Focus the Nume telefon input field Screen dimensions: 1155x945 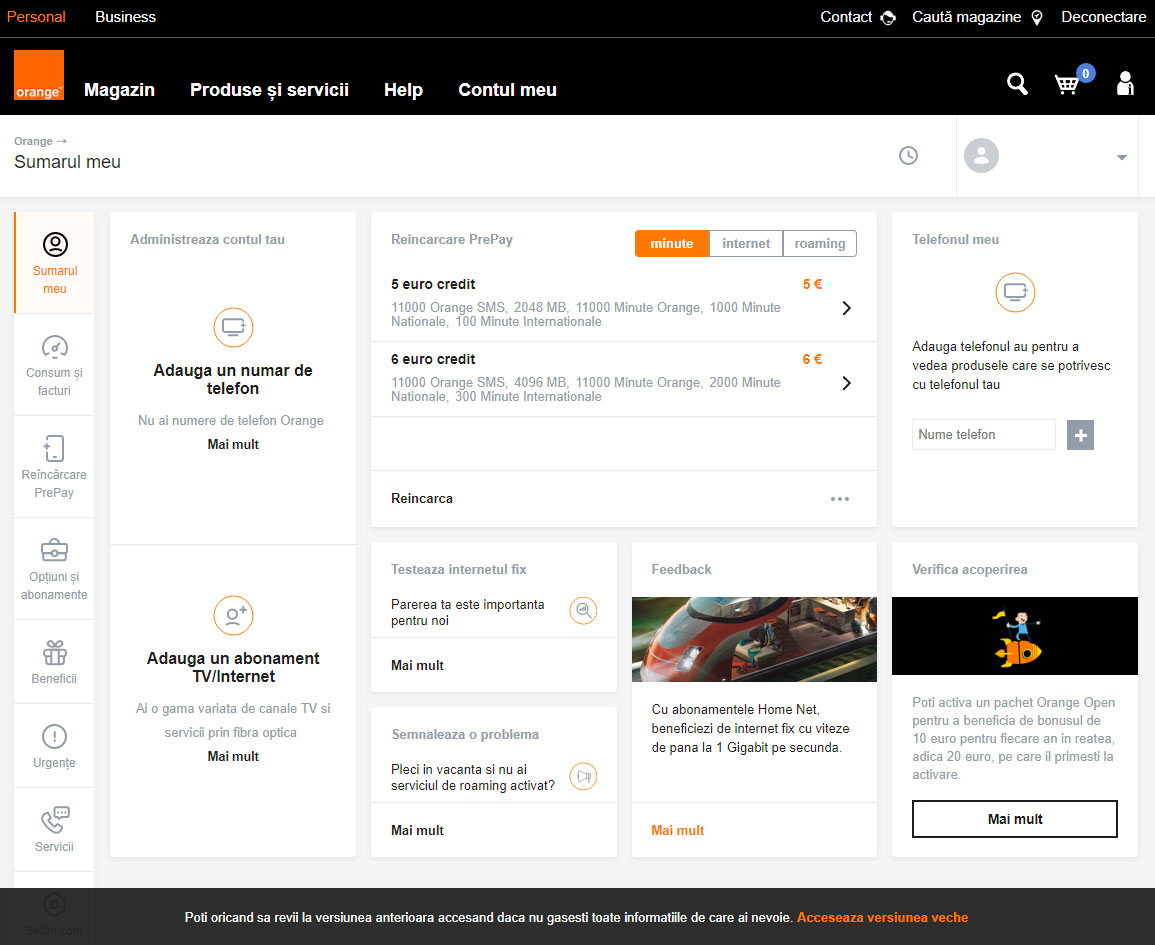click(983, 435)
